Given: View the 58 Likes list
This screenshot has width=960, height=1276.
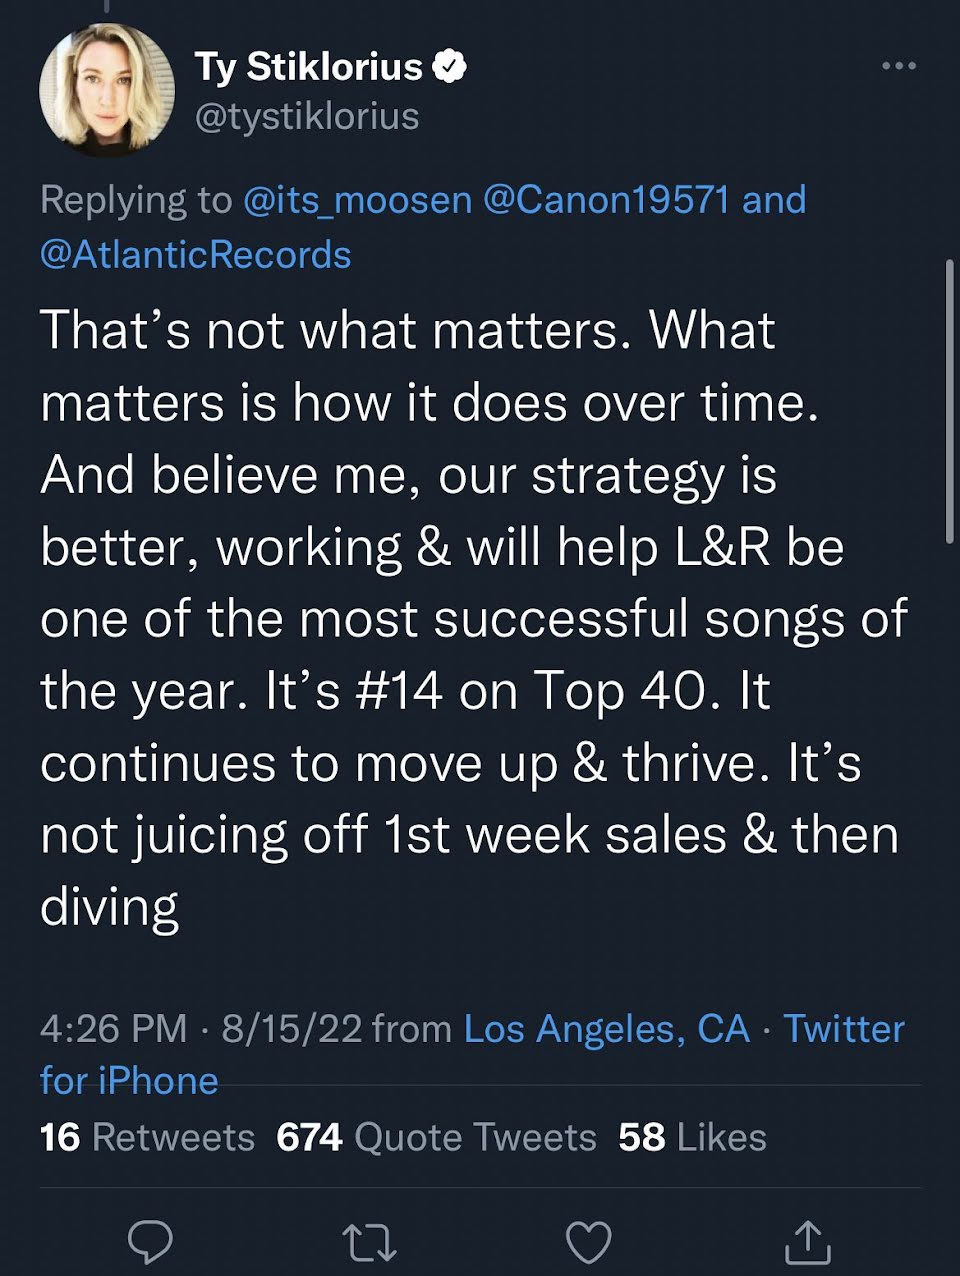Looking at the screenshot, I should point(692,1137).
